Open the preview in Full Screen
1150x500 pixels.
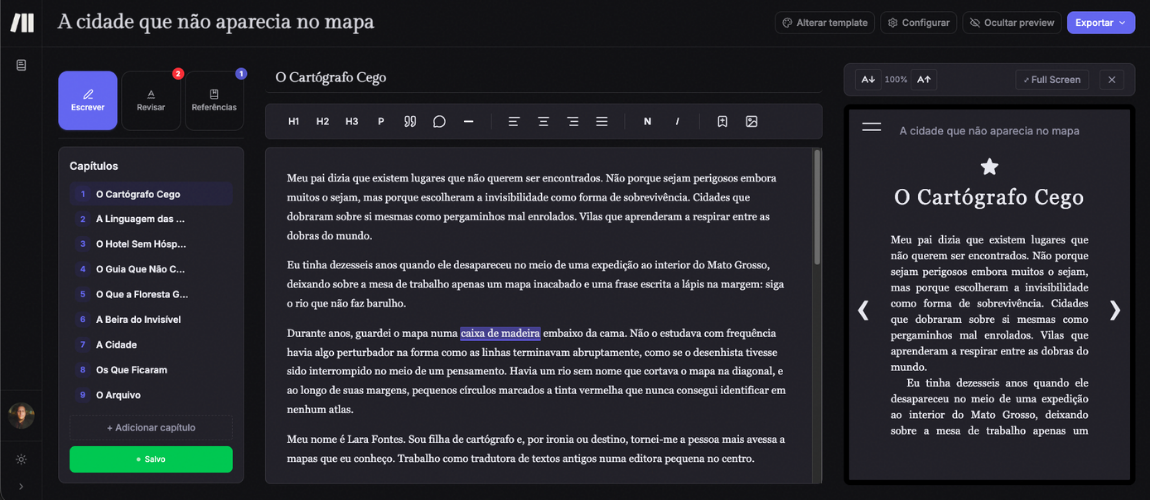[1051, 79]
